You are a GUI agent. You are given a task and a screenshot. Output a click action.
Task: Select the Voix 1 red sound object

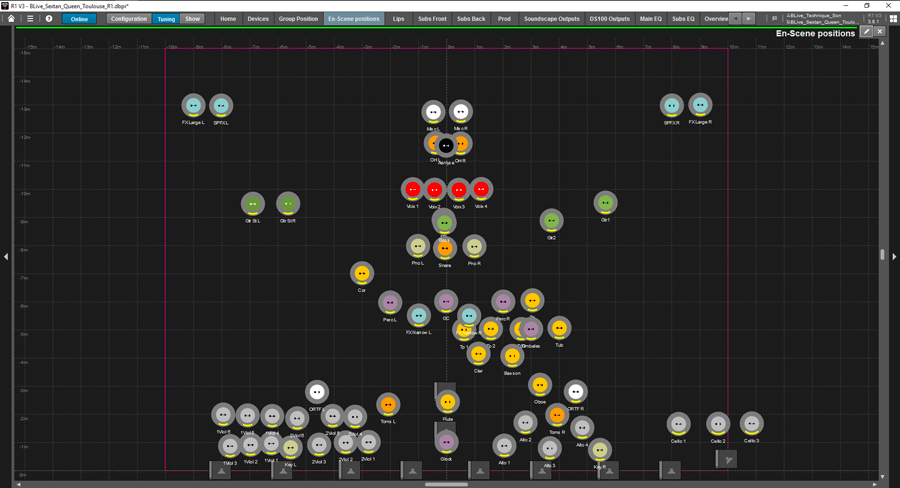pos(412,189)
